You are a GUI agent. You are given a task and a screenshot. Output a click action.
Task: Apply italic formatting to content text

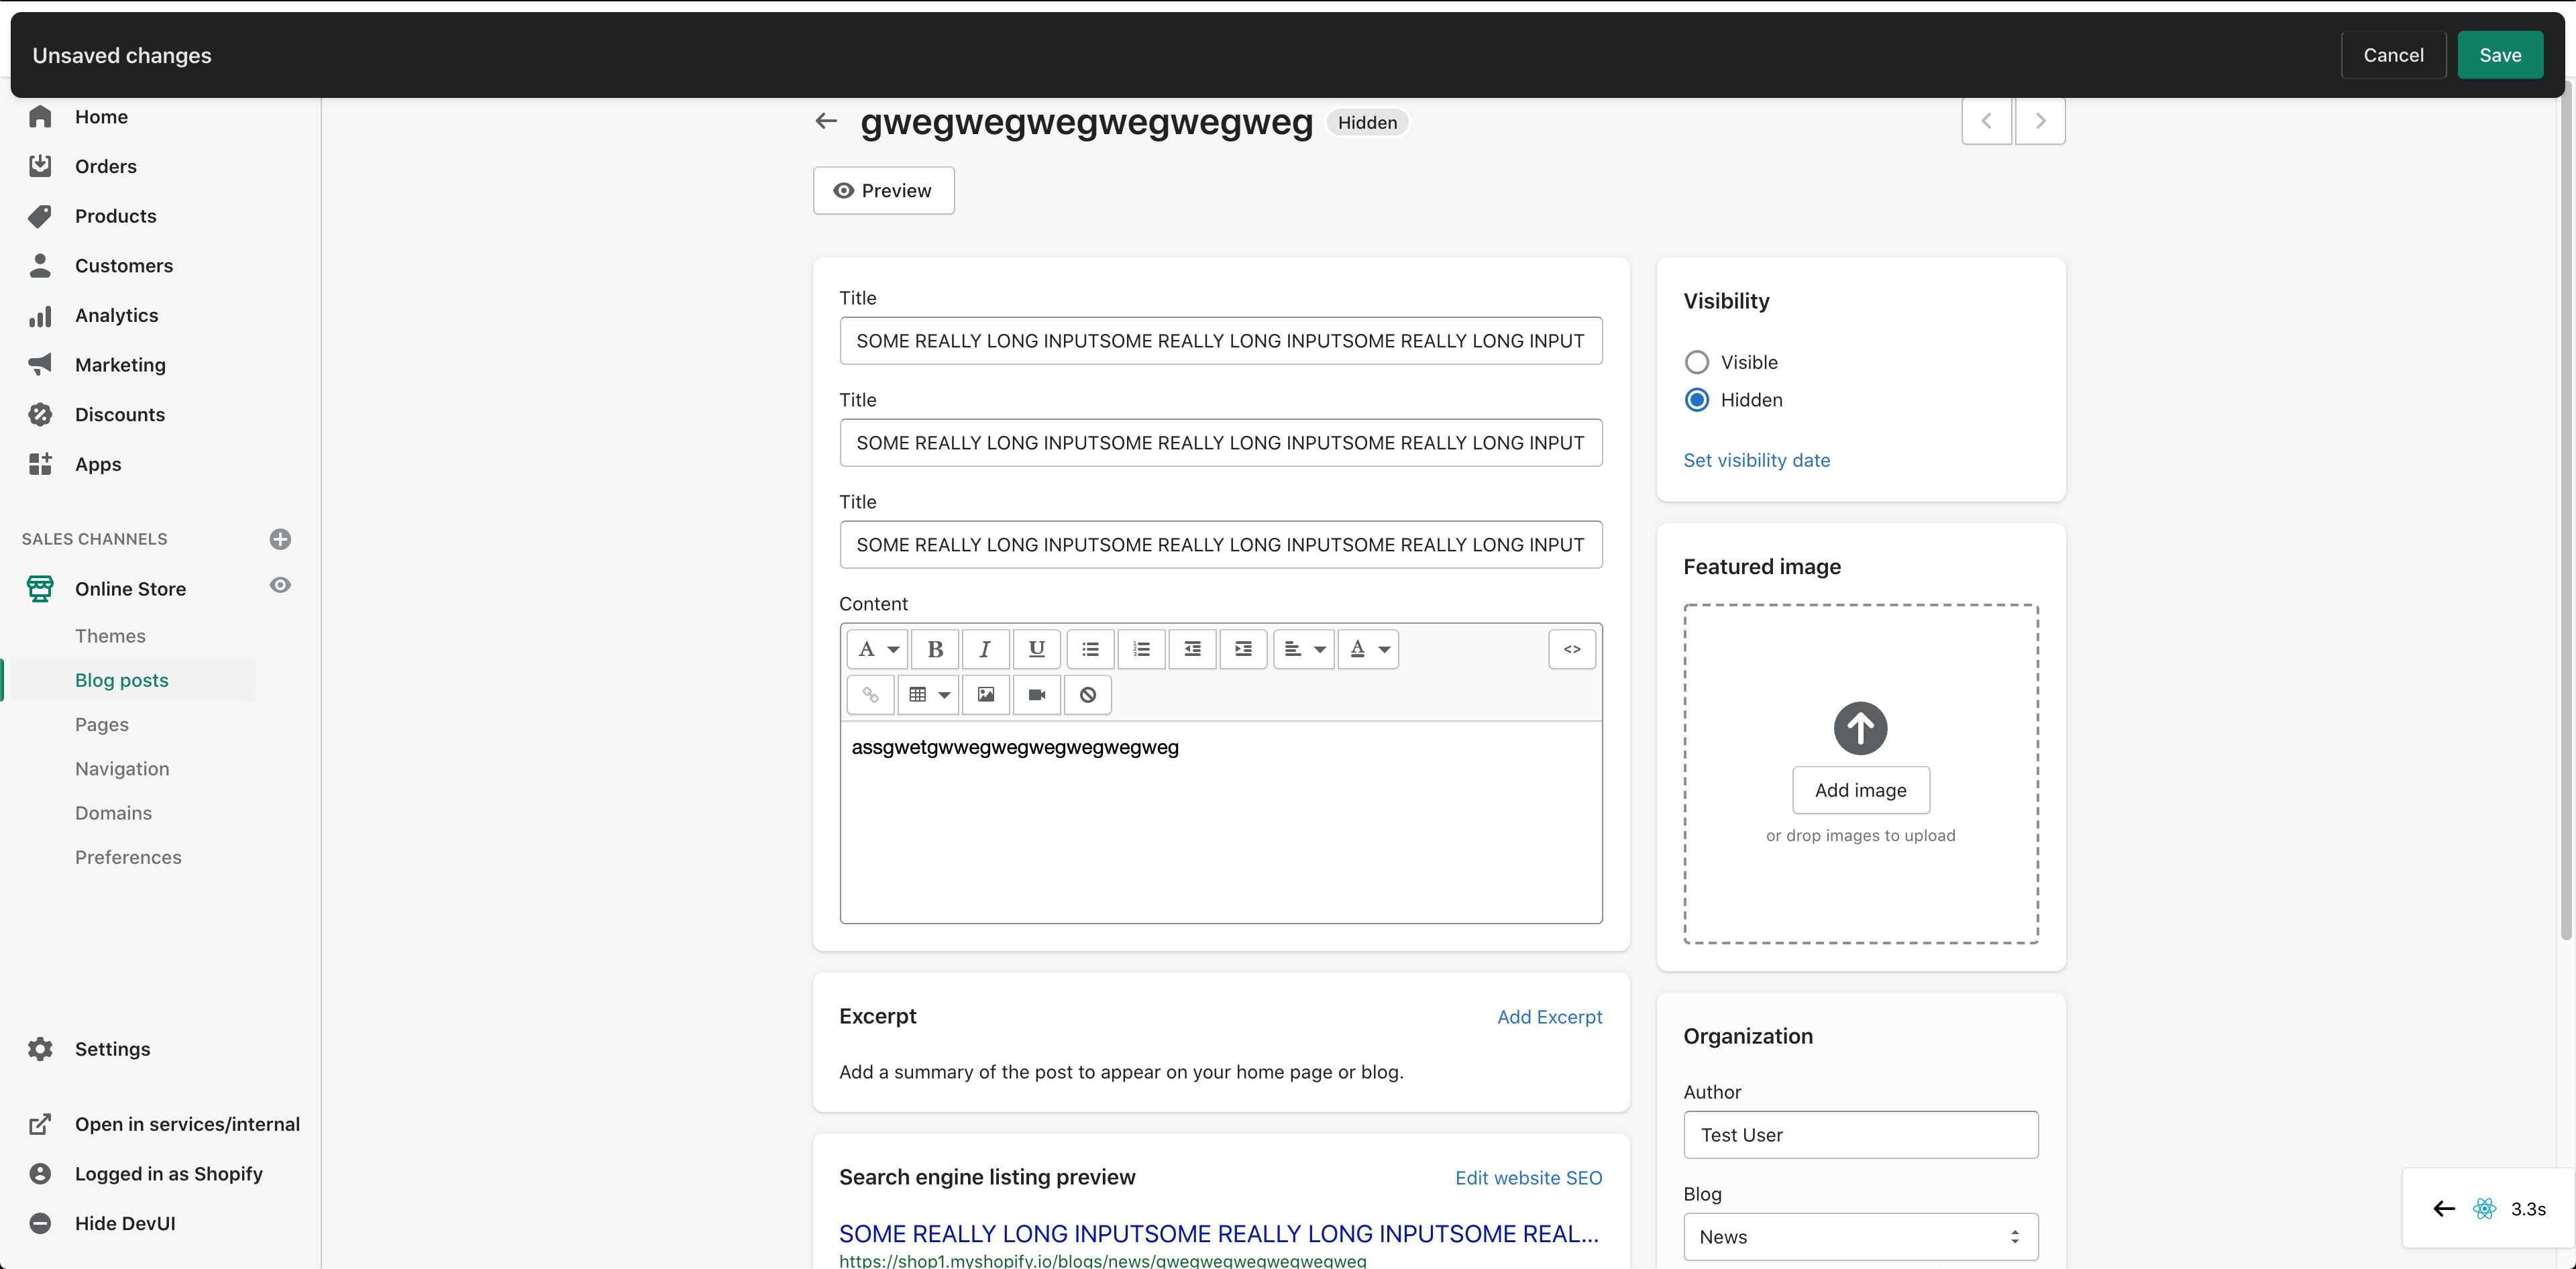[985, 649]
